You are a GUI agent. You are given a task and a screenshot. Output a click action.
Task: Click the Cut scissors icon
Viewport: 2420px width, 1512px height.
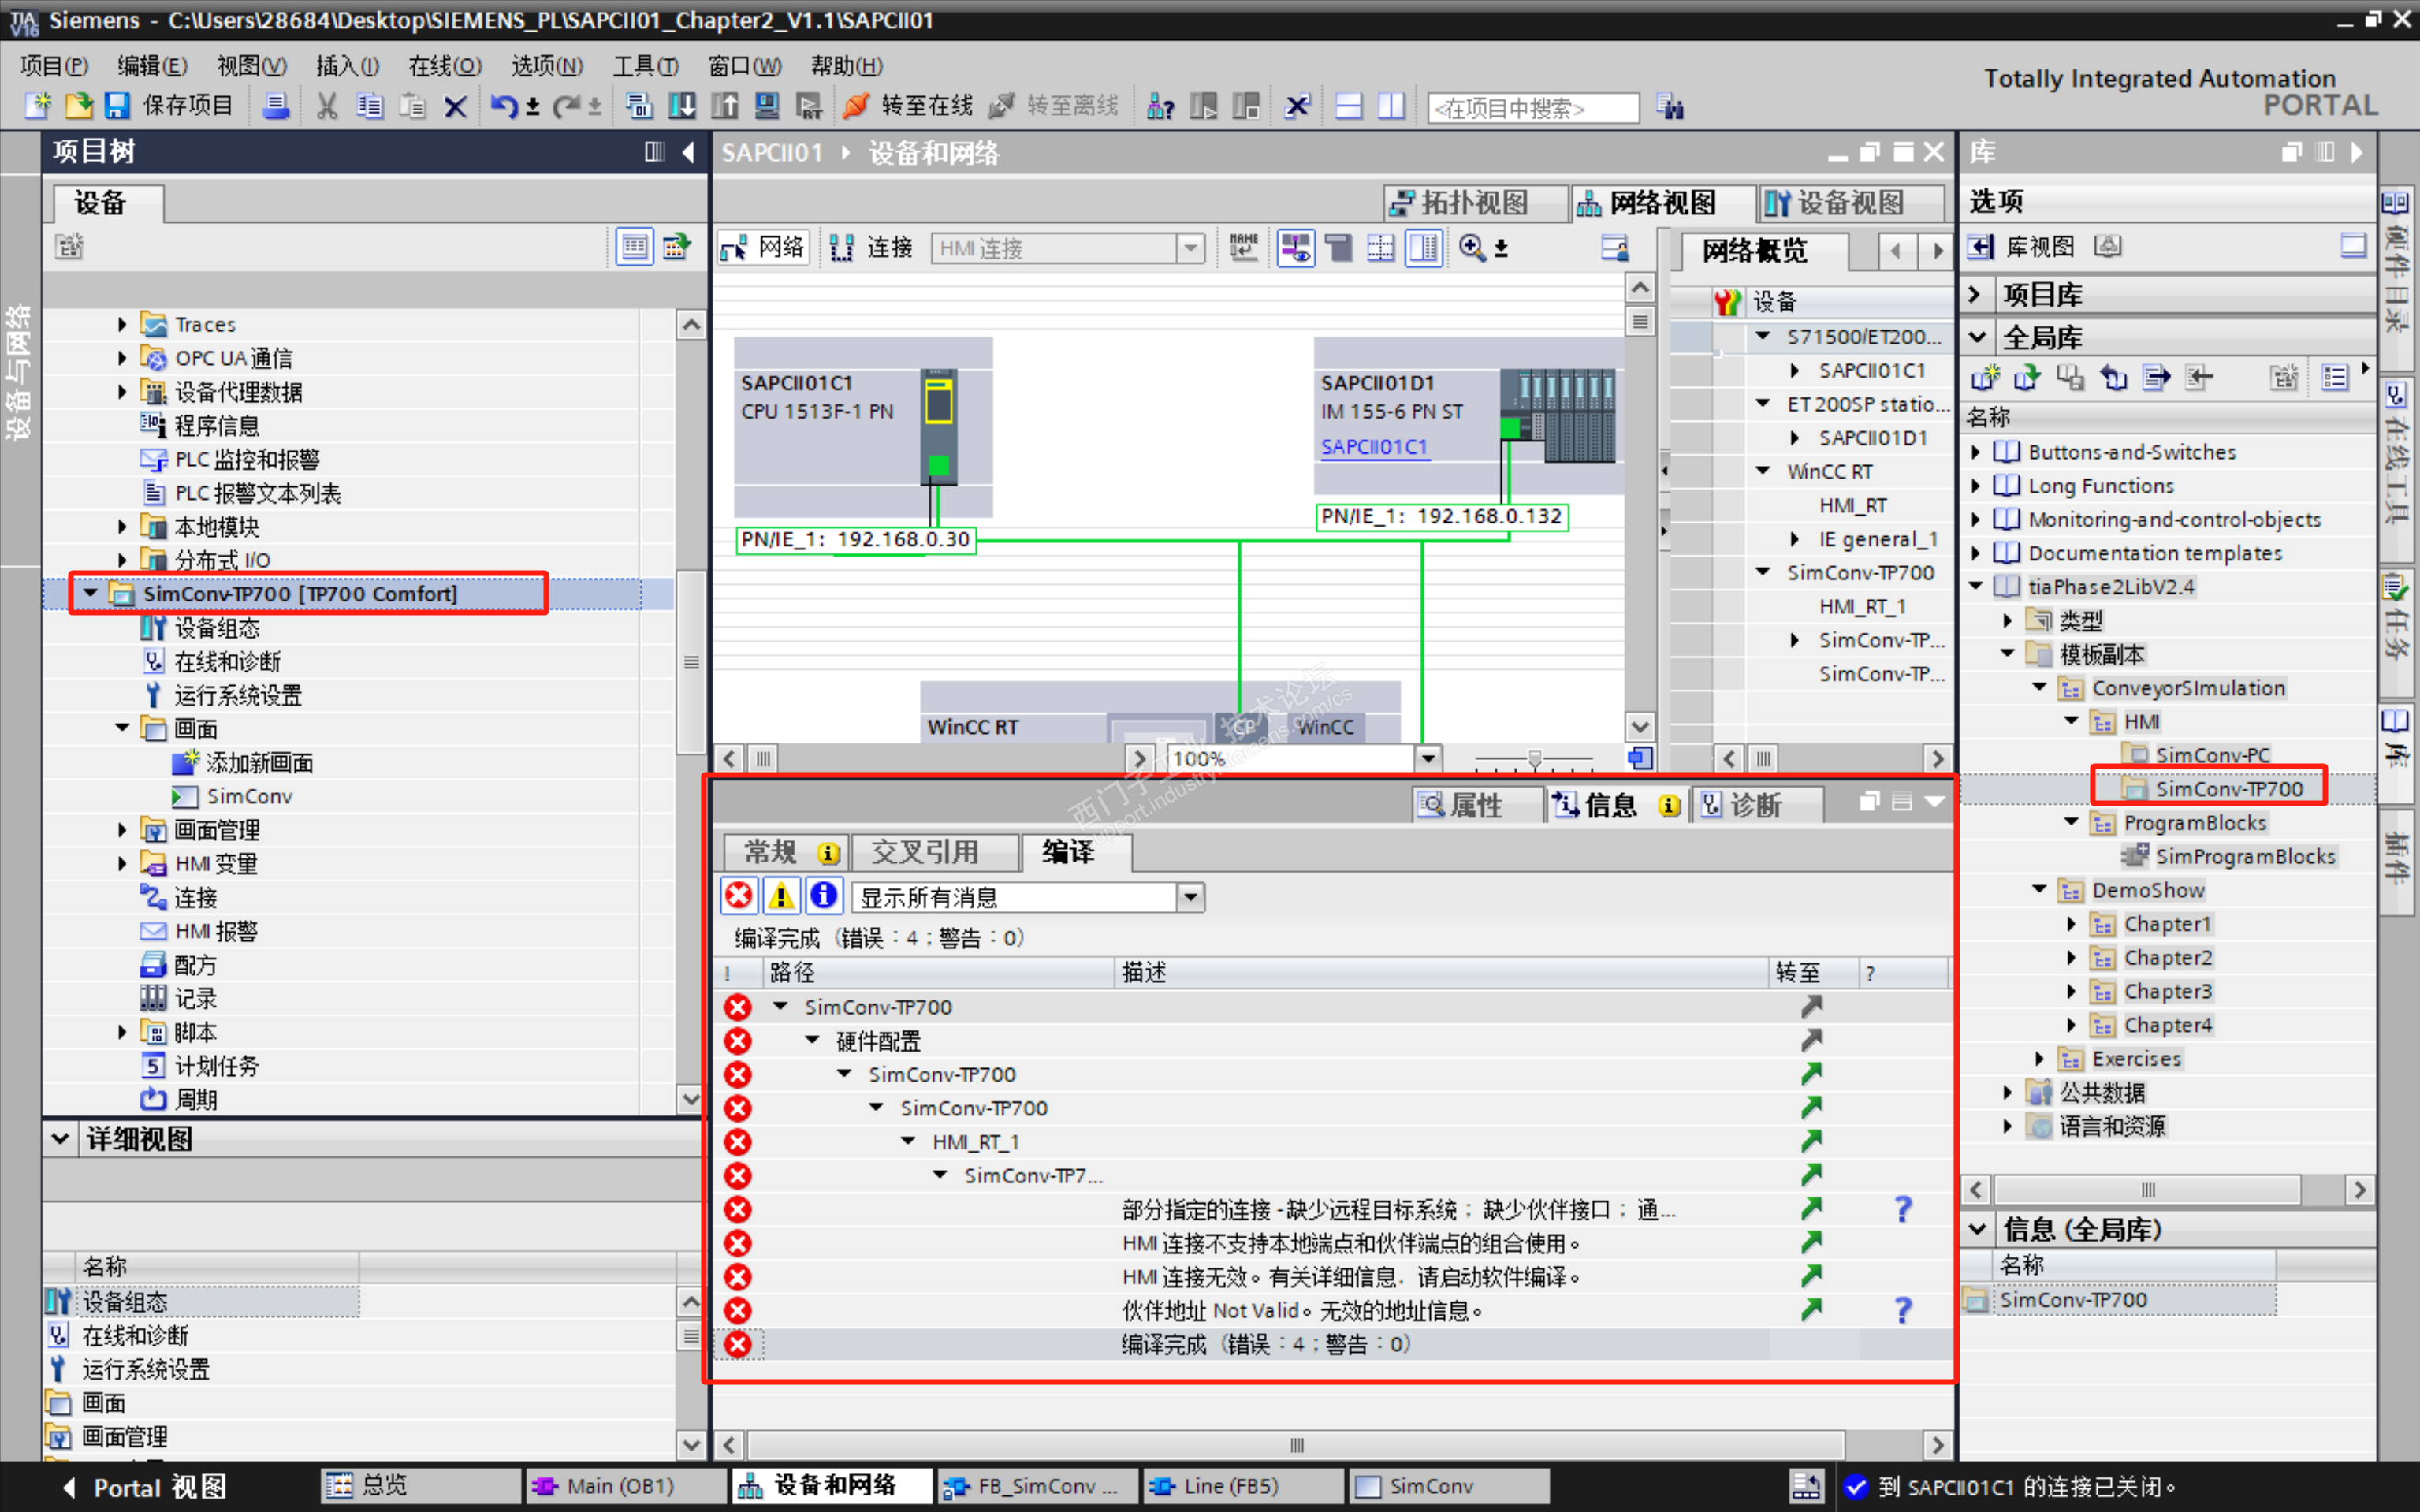[327, 106]
